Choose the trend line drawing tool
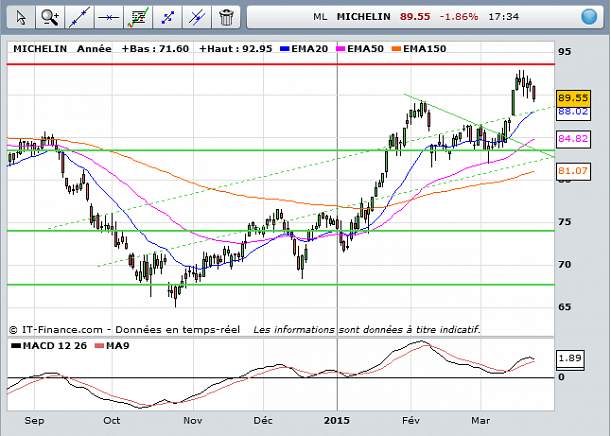611x436 pixels. pyautogui.click(x=79, y=17)
